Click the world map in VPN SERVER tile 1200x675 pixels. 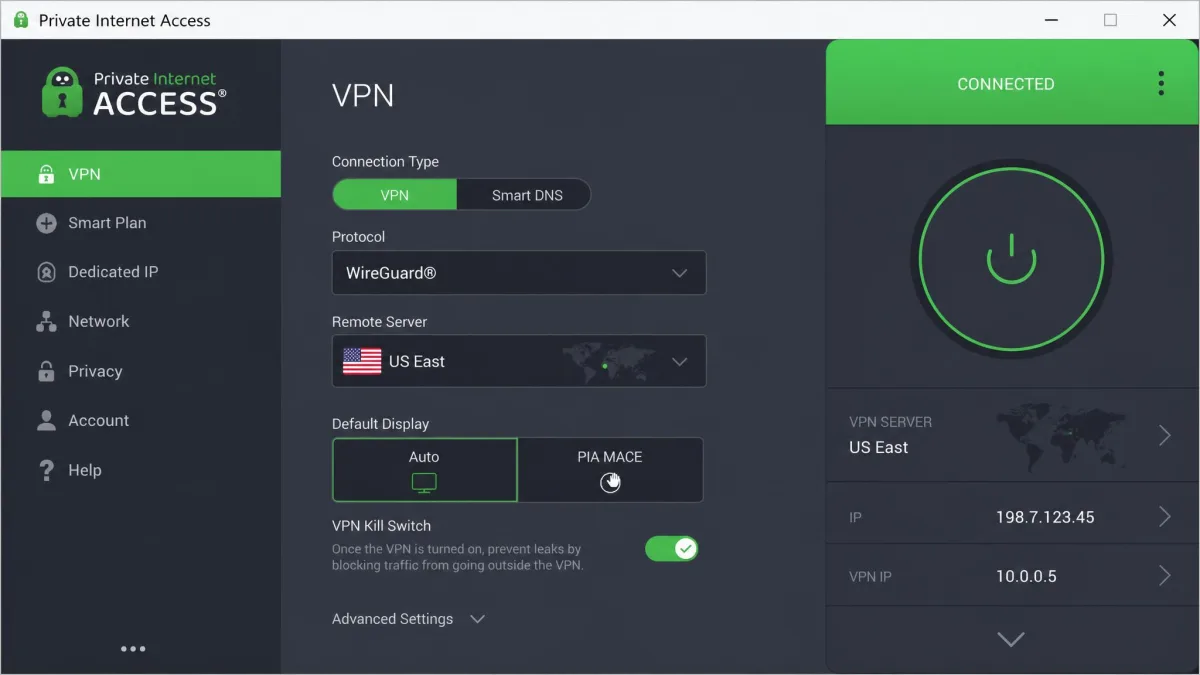tap(1062, 437)
